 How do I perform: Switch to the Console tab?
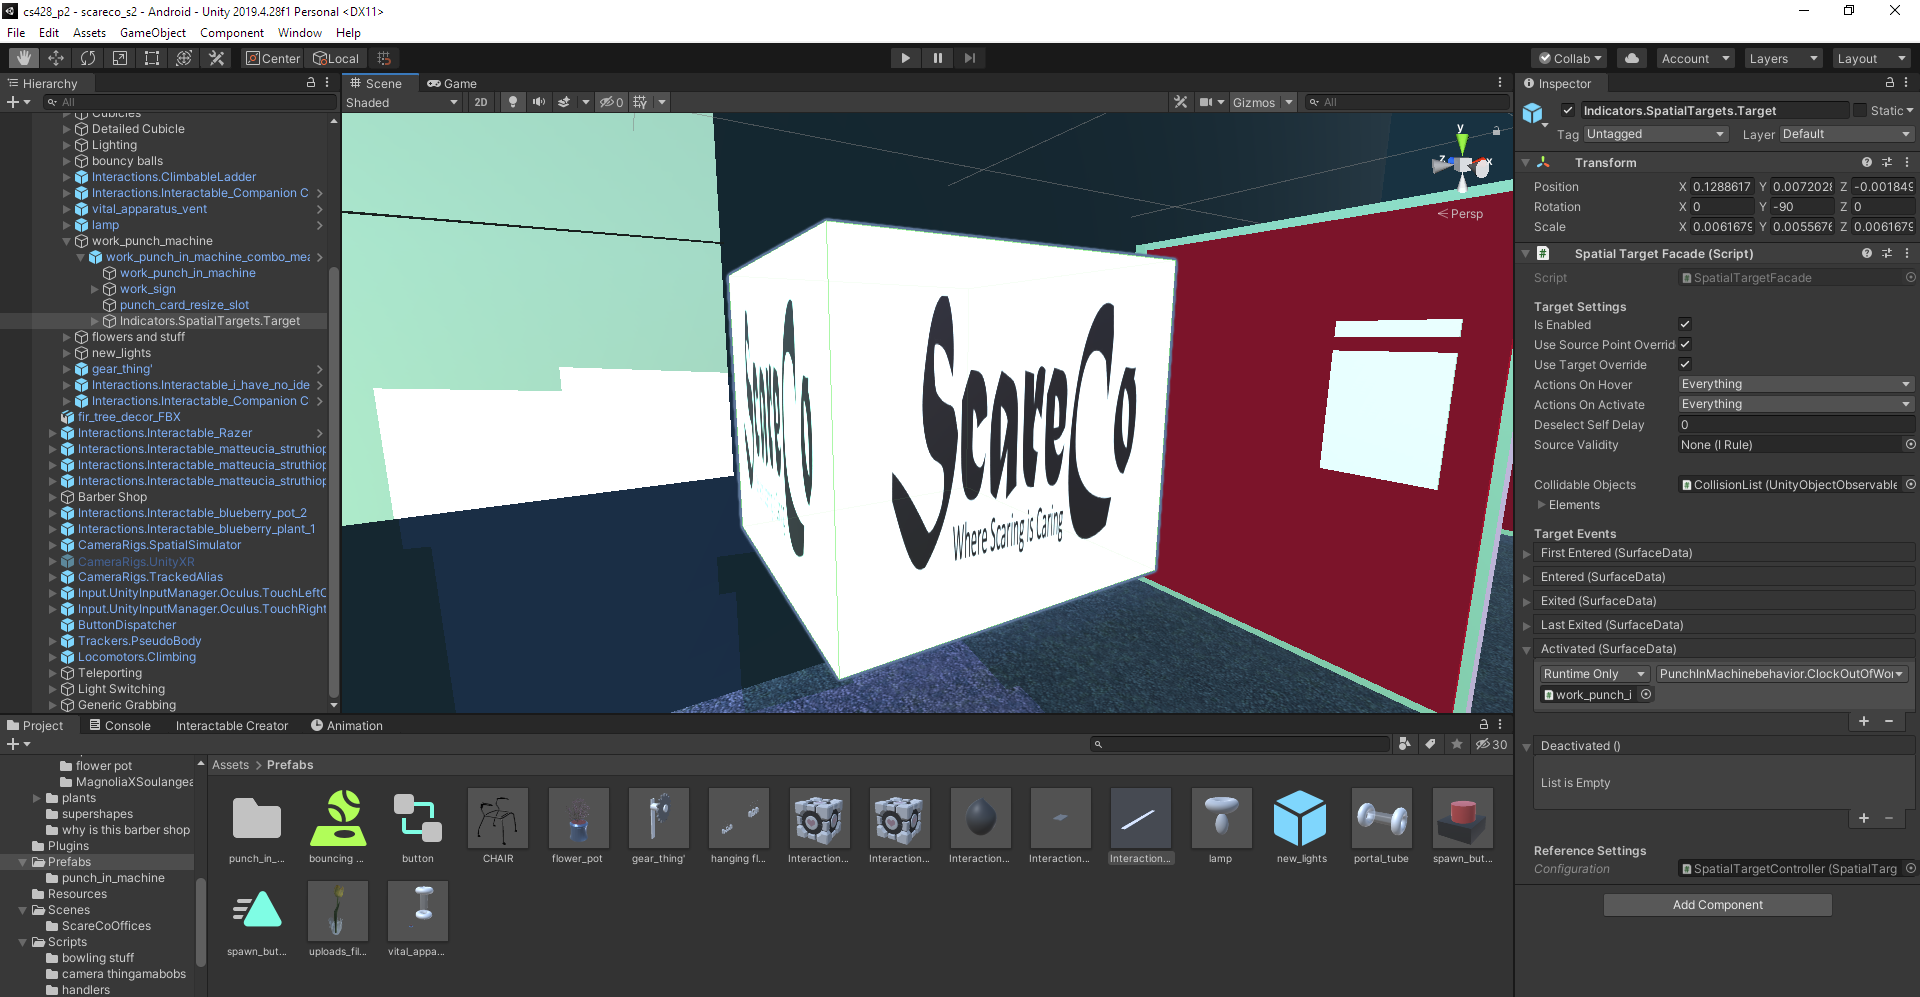click(x=120, y=725)
